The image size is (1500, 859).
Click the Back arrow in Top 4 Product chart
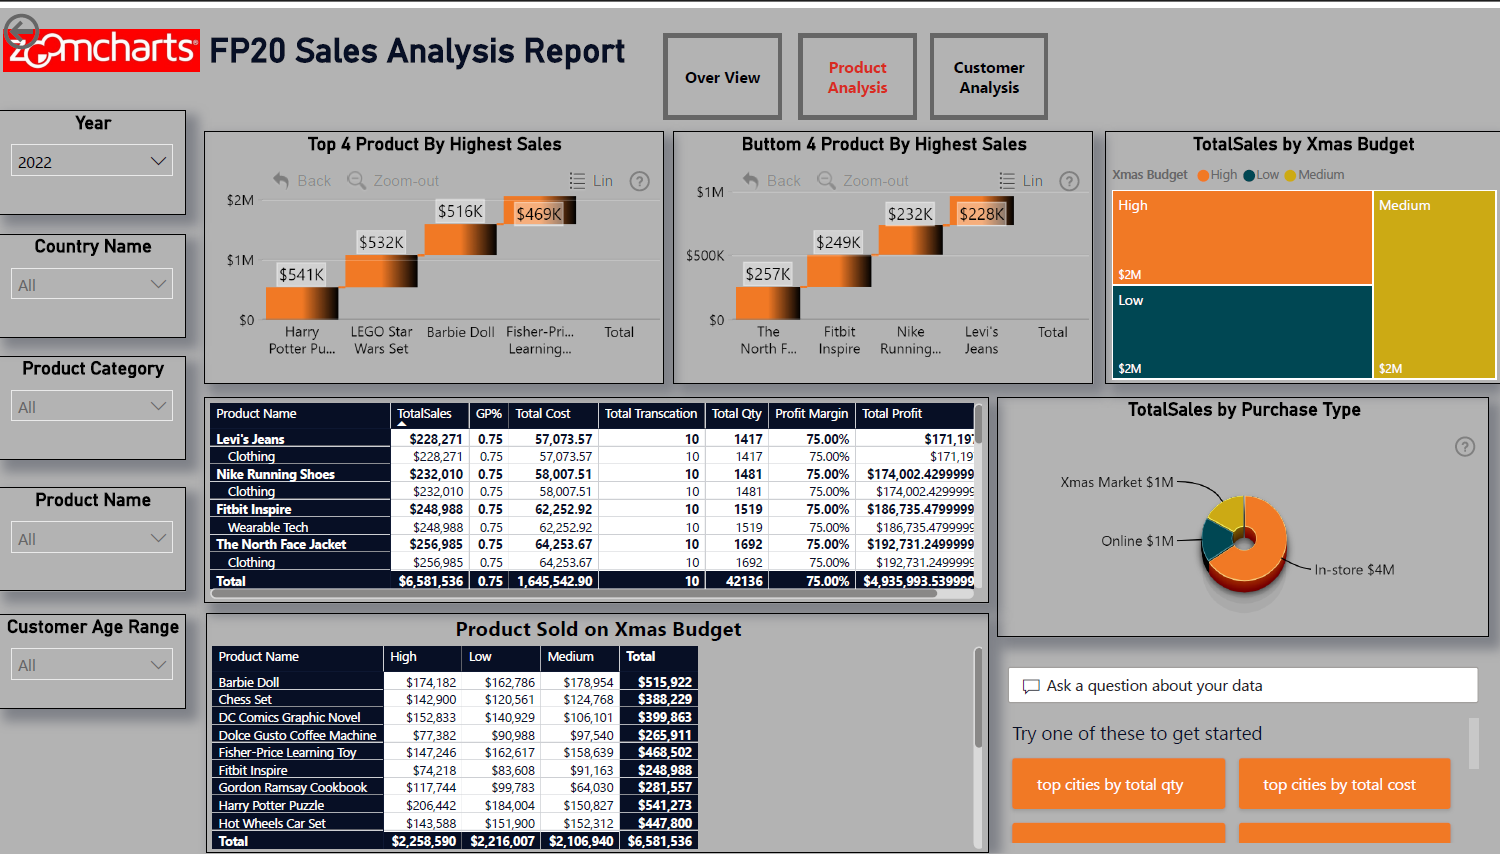(x=282, y=181)
